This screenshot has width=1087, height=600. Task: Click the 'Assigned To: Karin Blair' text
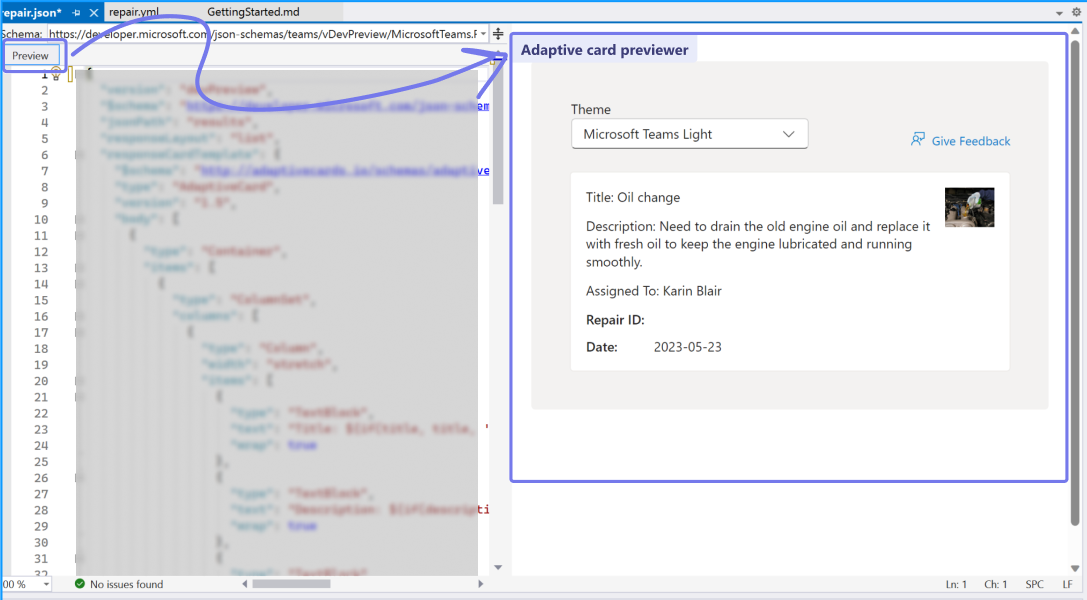click(x=653, y=291)
